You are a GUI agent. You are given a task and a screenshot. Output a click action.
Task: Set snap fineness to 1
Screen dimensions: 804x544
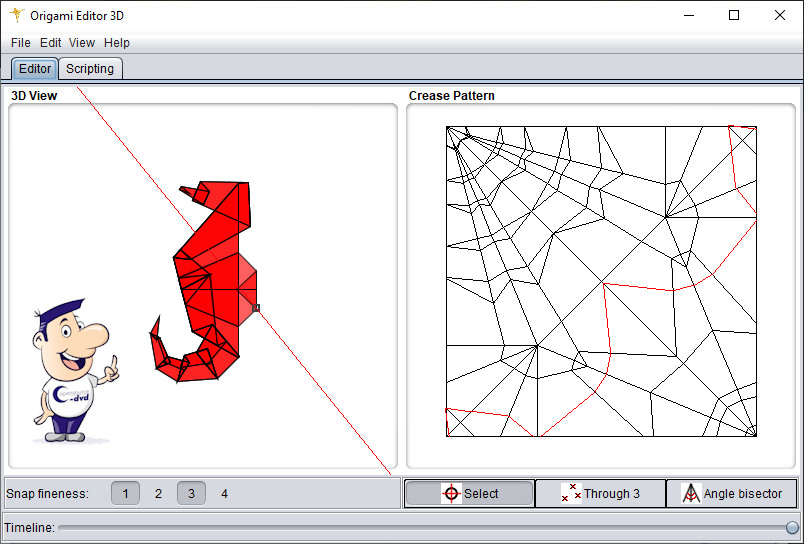click(125, 493)
